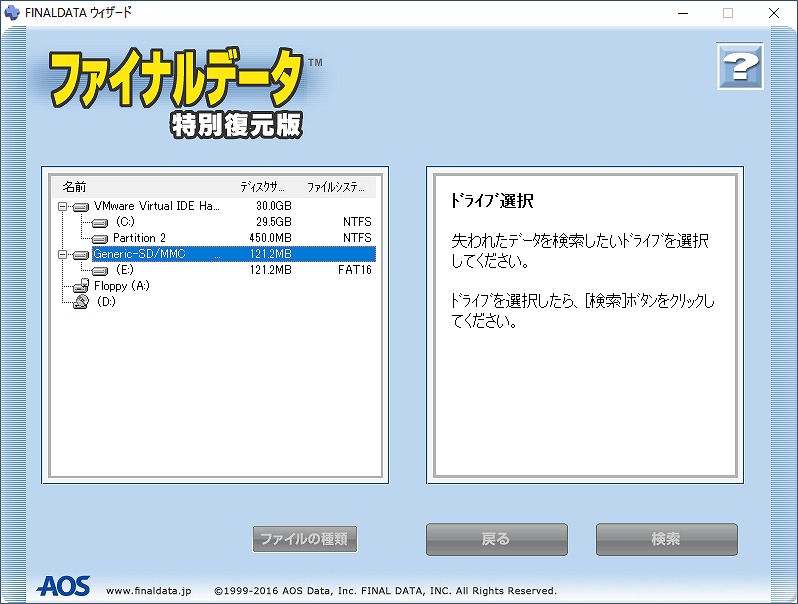Click the ファイルシステ... column header

[x=337, y=187]
